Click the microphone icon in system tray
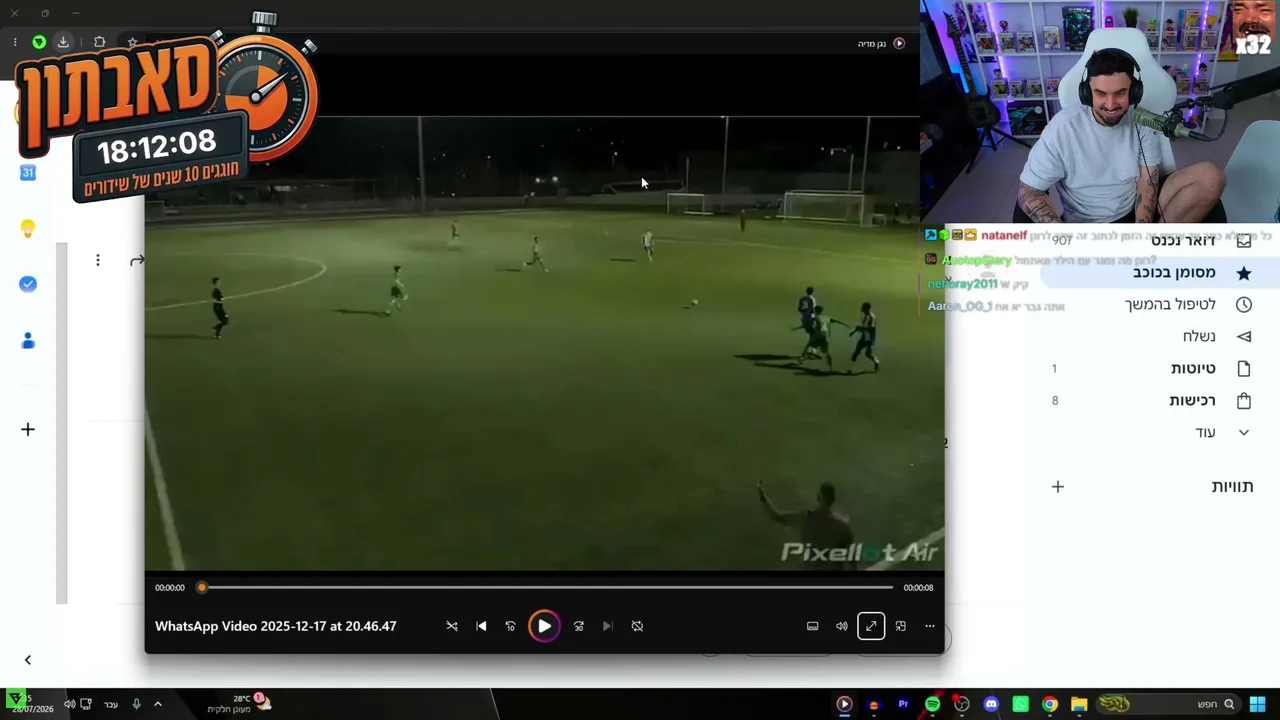The image size is (1280, 720). coord(136,704)
